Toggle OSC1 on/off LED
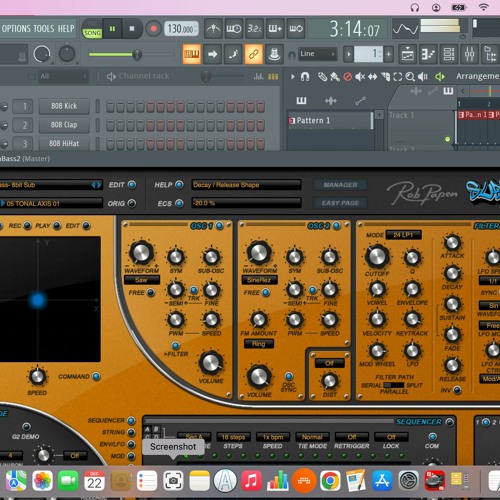 point(220,226)
